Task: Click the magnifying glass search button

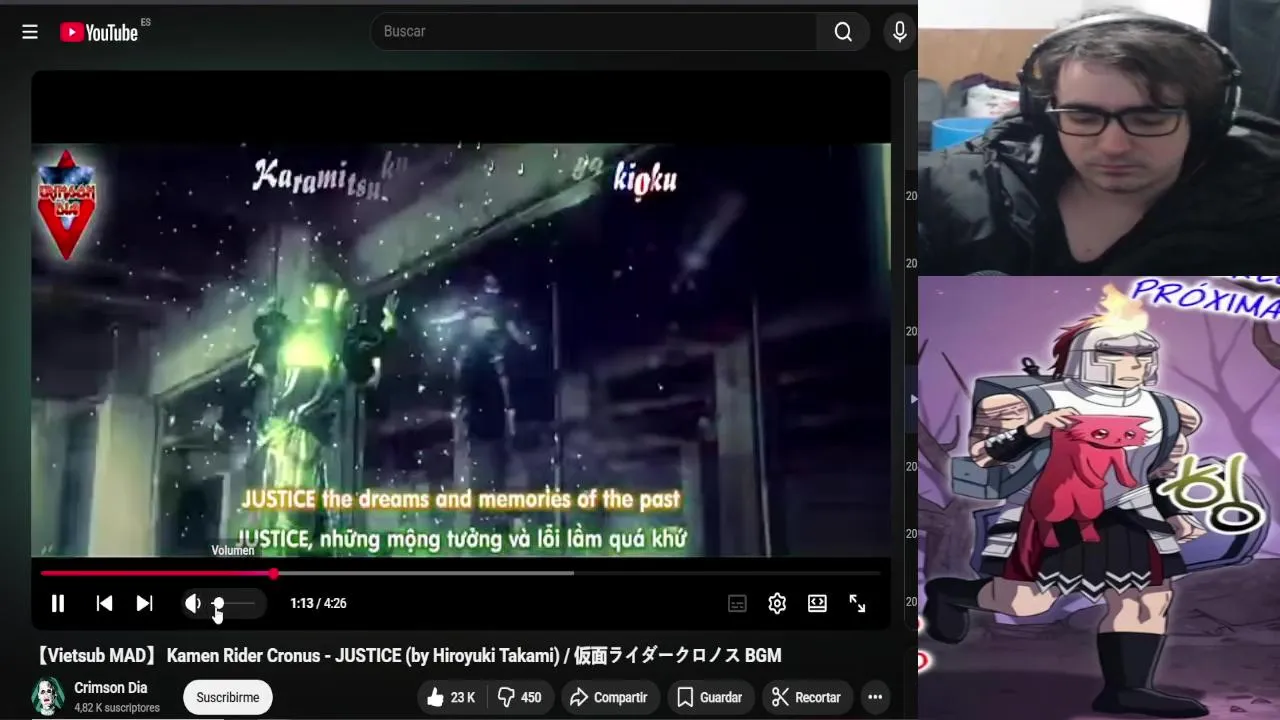Action: click(x=843, y=32)
